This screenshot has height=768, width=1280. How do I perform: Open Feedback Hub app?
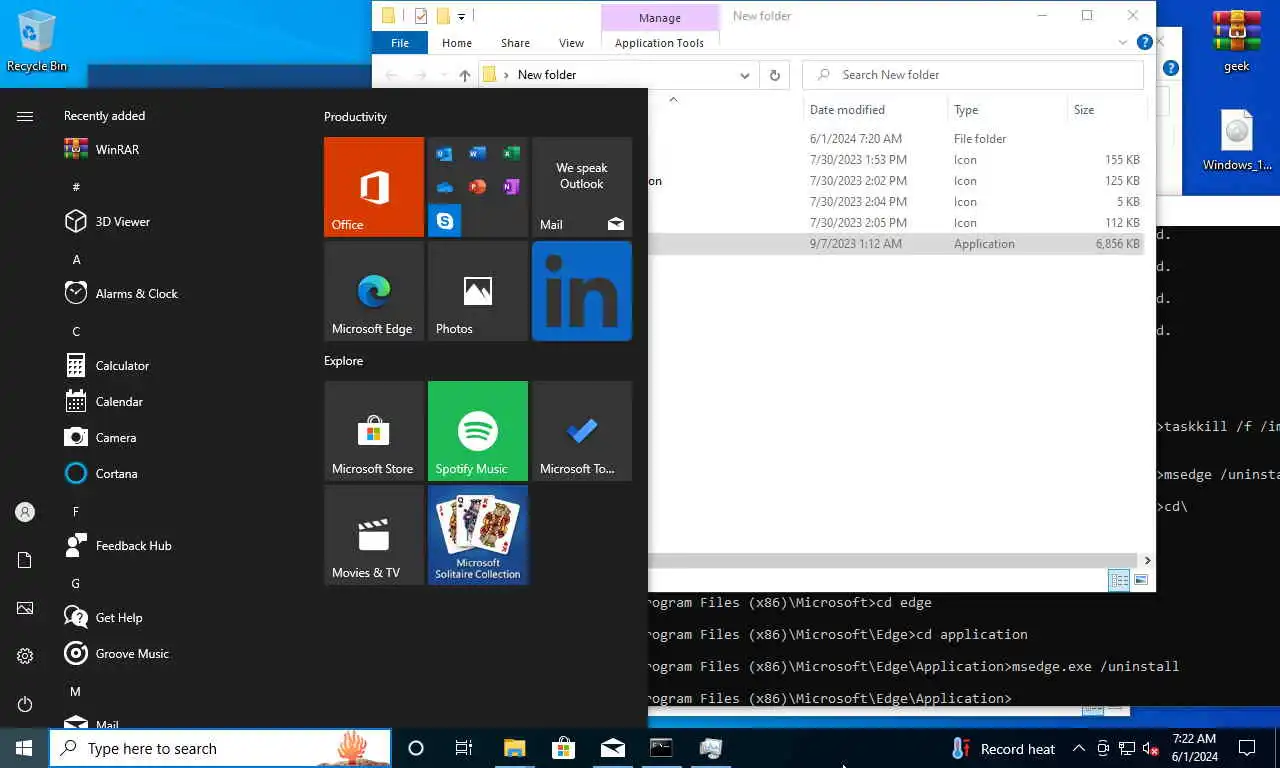[117, 545]
